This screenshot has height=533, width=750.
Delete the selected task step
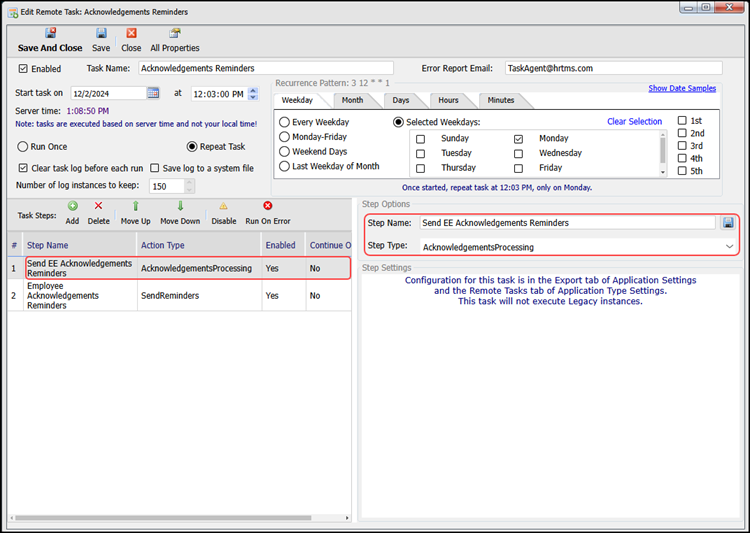[98, 206]
